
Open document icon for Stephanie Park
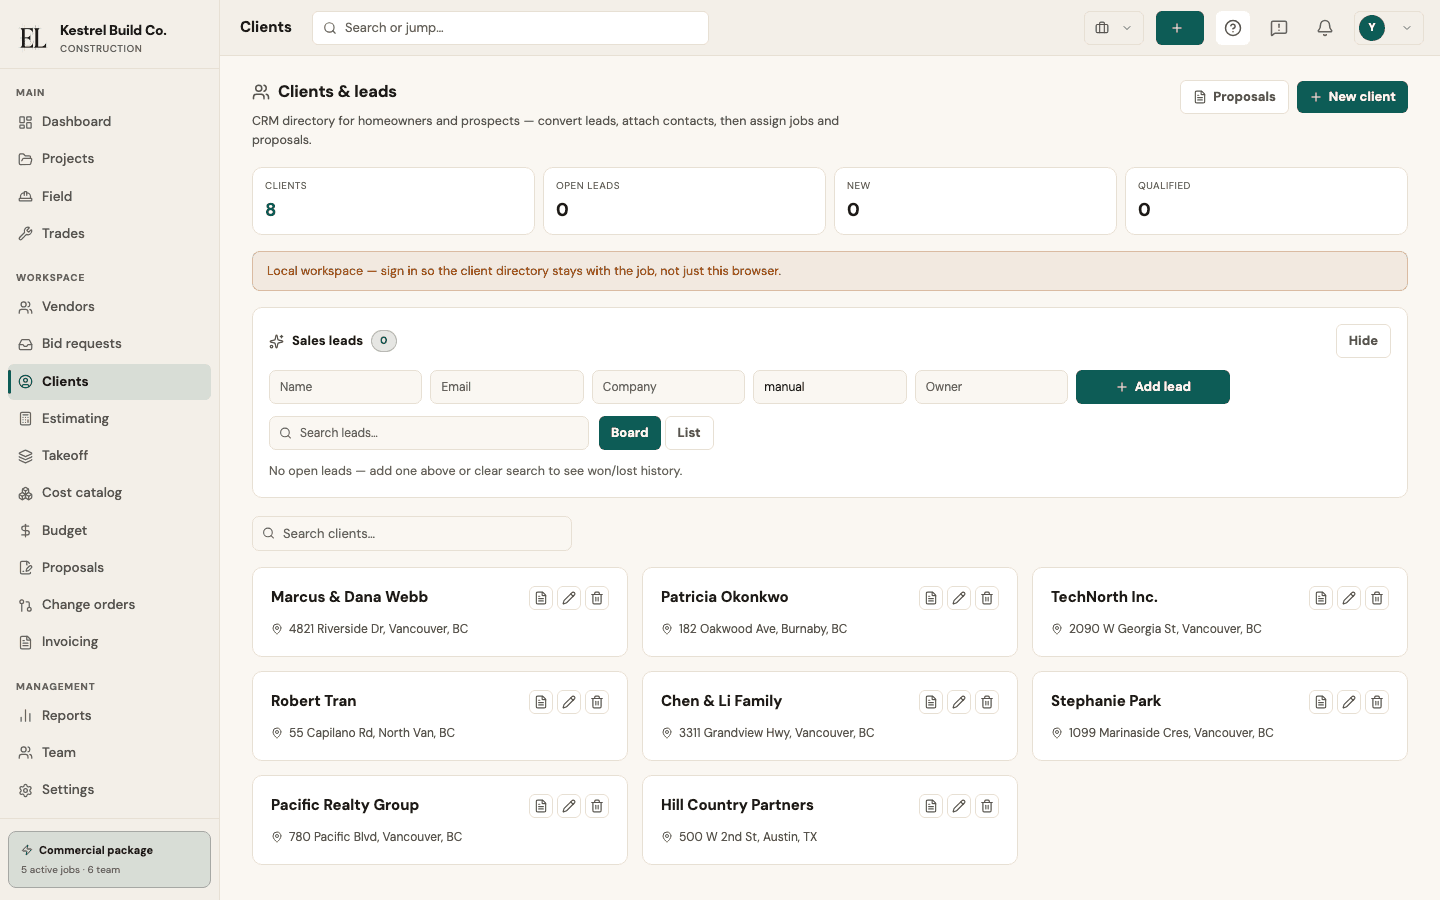(x=1321, y=702)
